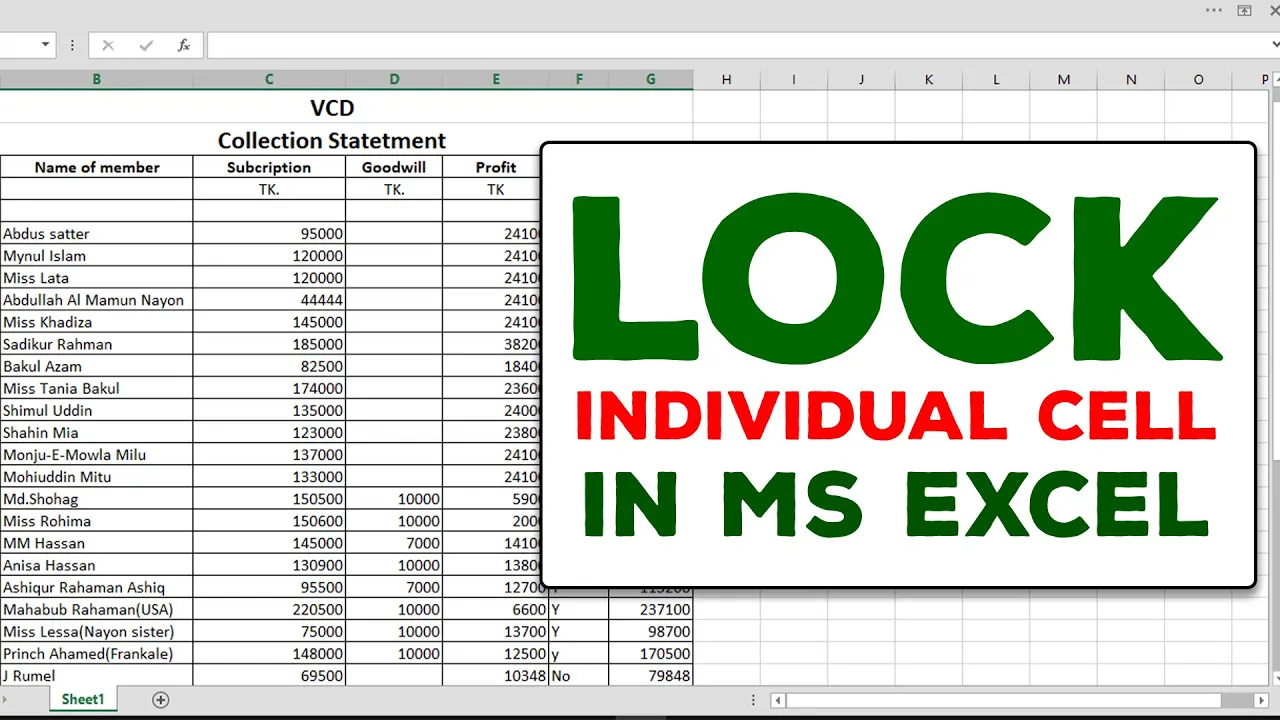Select column N header
Image resolution: width=1280 pixels, height=720 pixels.
coord(1131,79)
